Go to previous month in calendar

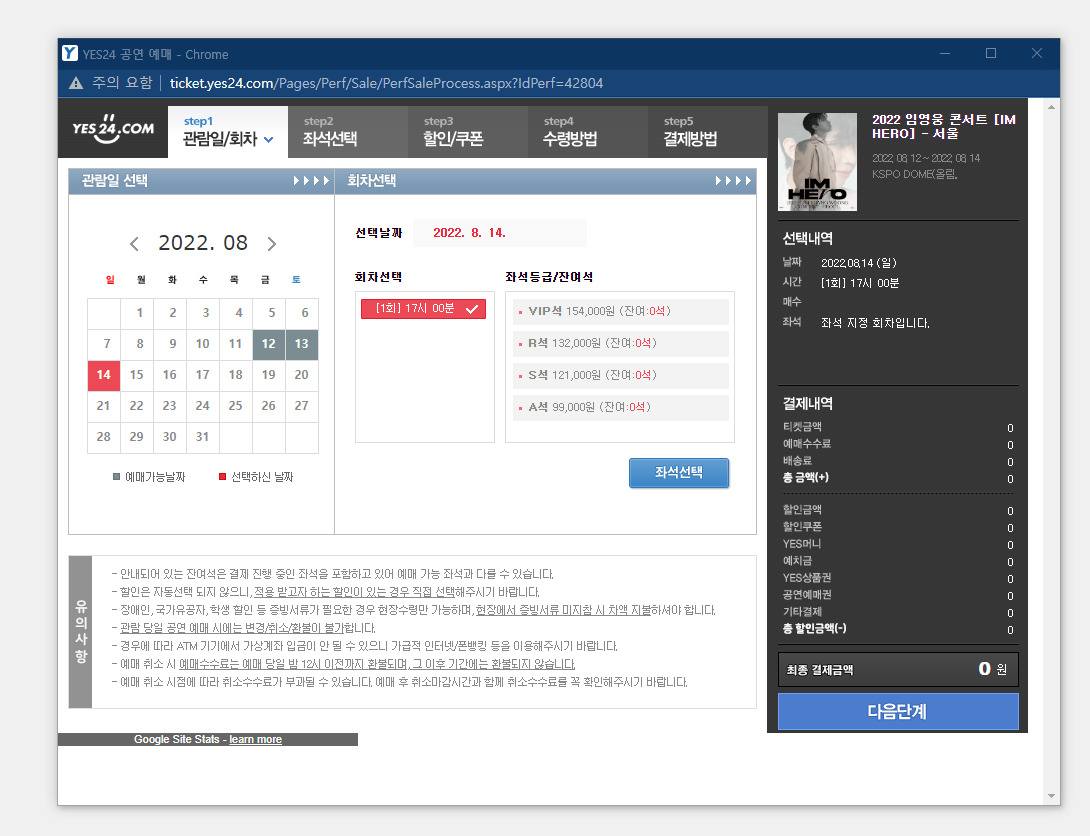click(134, 244)
